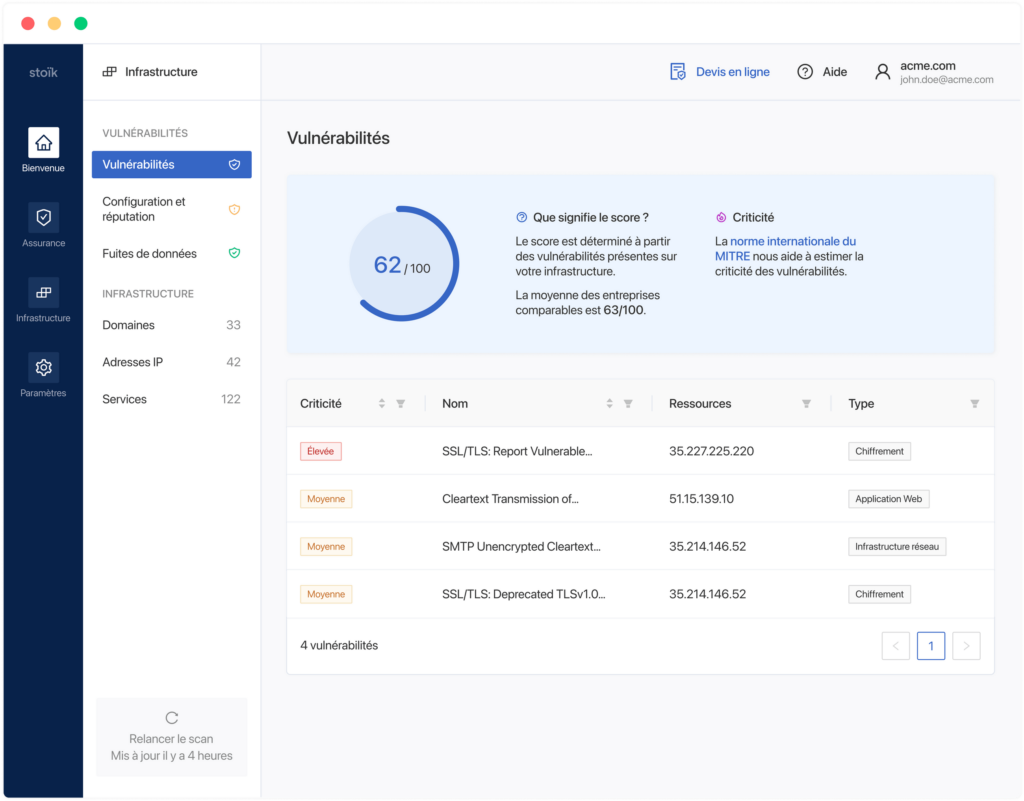Click the shield icon on Vulnérabilités item
Image resolution: width=1024 pixels, height=801 pixels.
tap(234, 165)
